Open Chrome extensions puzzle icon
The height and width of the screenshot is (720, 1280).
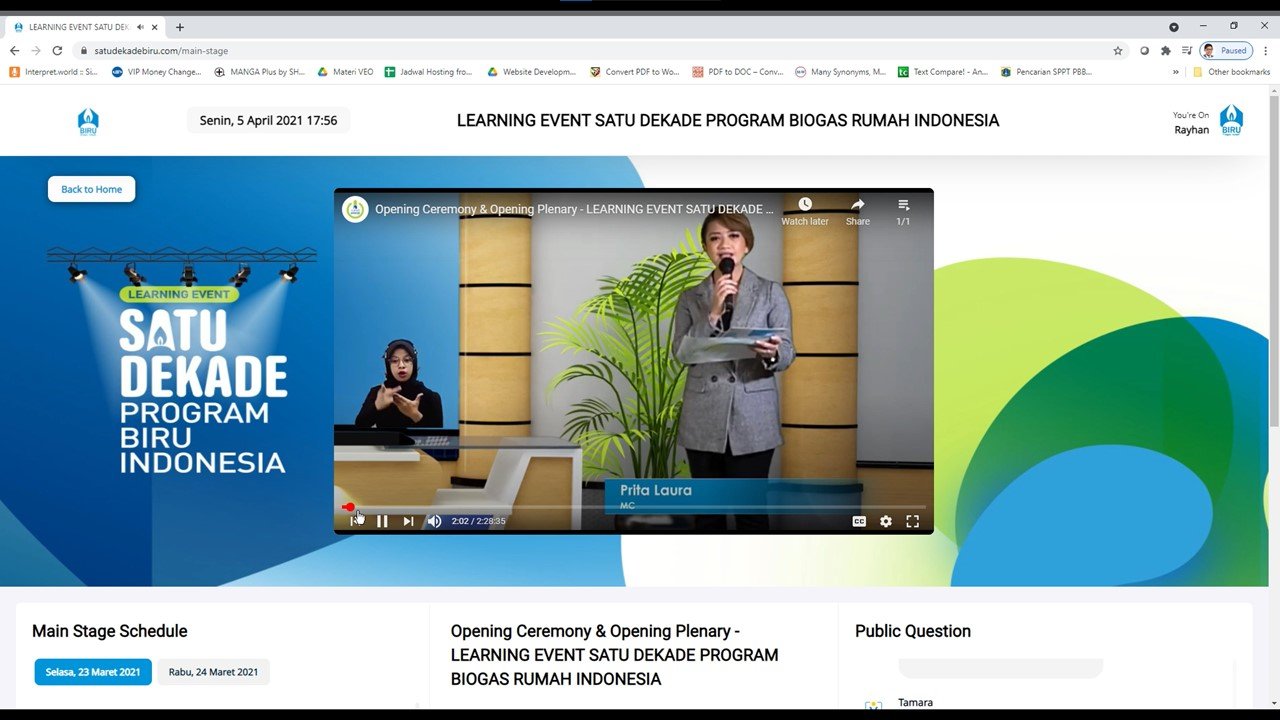(x=1165, y=51)
